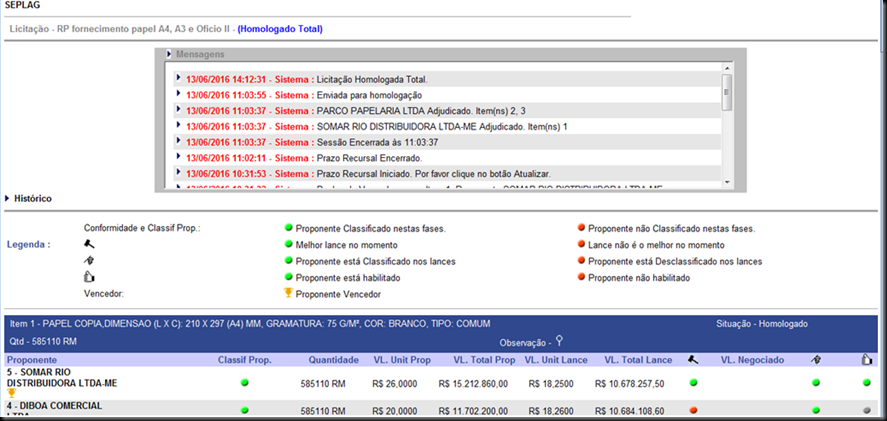
Task: Click the '(Homologado Total)' status link
Action: [x=280, y=29]
